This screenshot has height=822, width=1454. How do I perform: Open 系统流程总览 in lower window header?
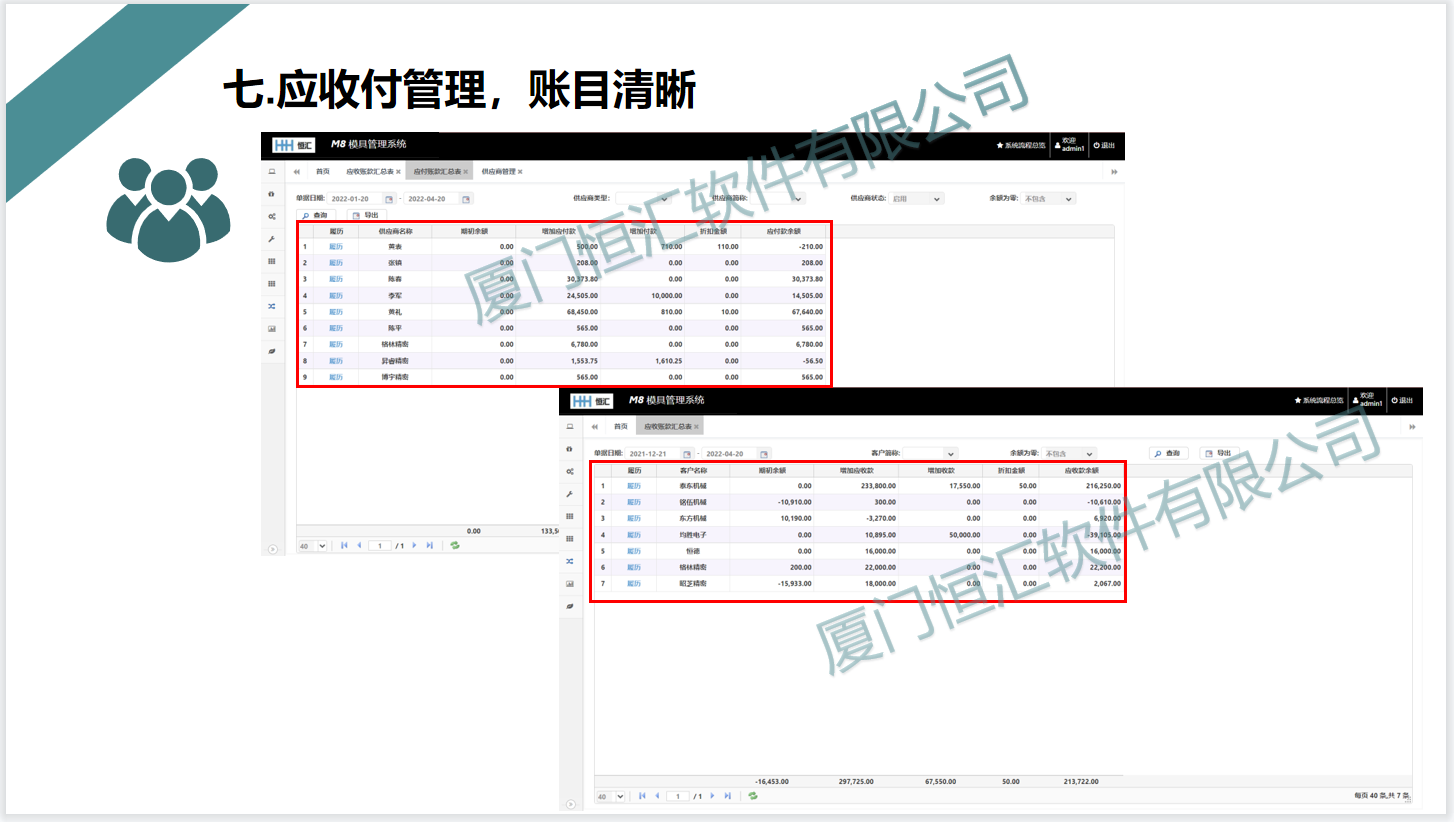tap(1321, 400)
